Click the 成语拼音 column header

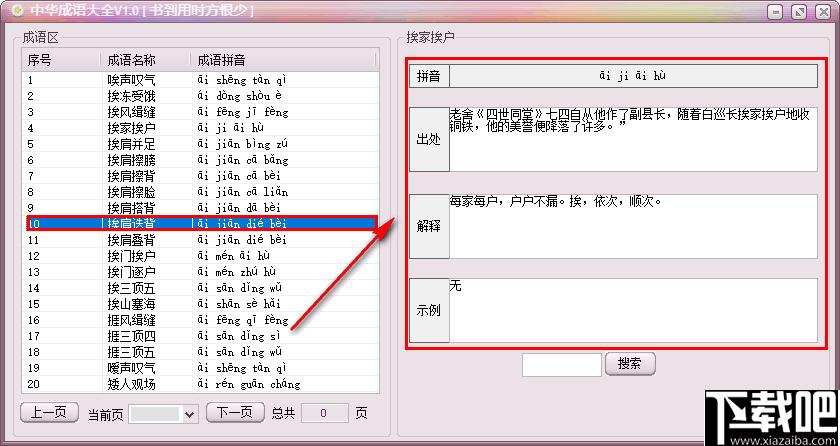point(283,60)
